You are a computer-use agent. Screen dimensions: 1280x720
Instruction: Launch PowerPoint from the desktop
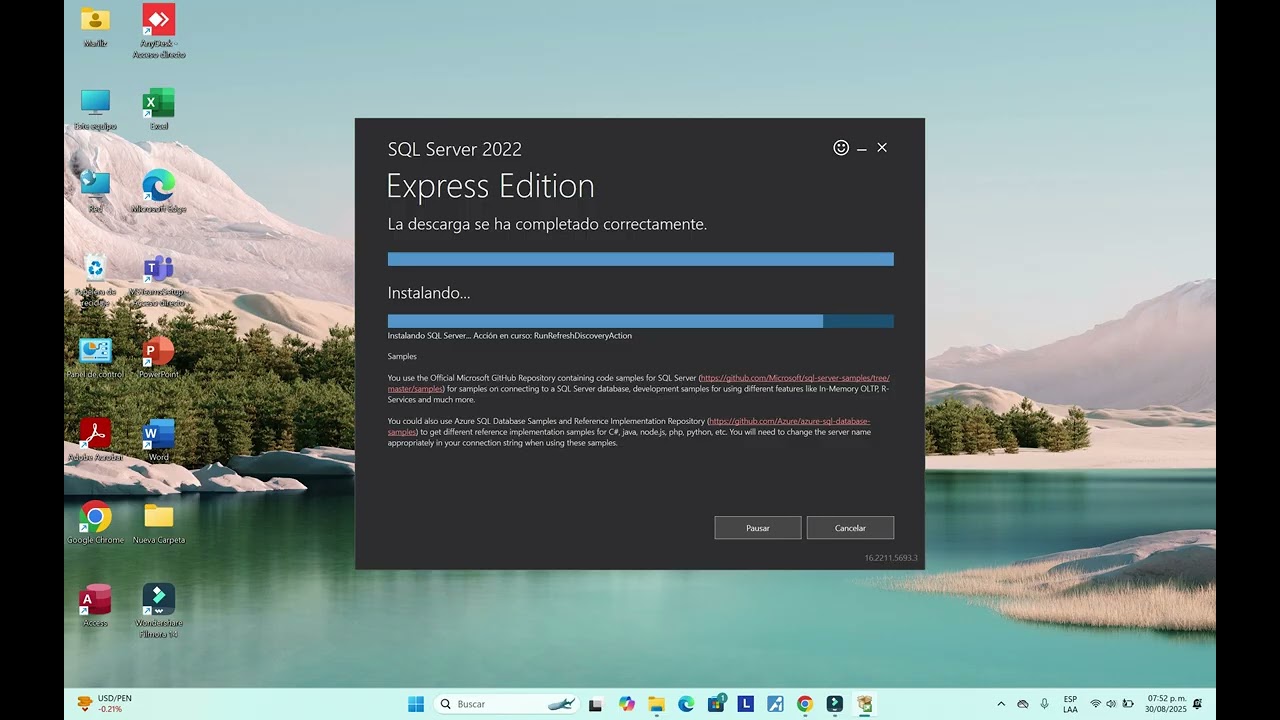[x=159, y=358]
